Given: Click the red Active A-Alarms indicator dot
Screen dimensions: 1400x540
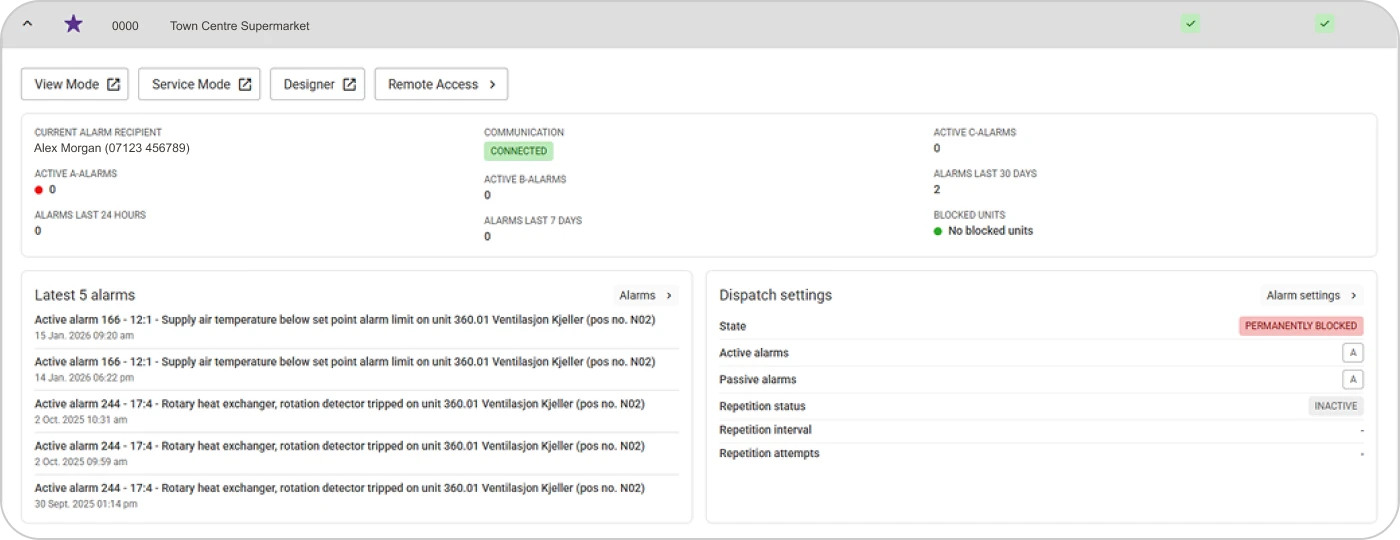Looking at the screenshot, I should click(x=39, y=190).
